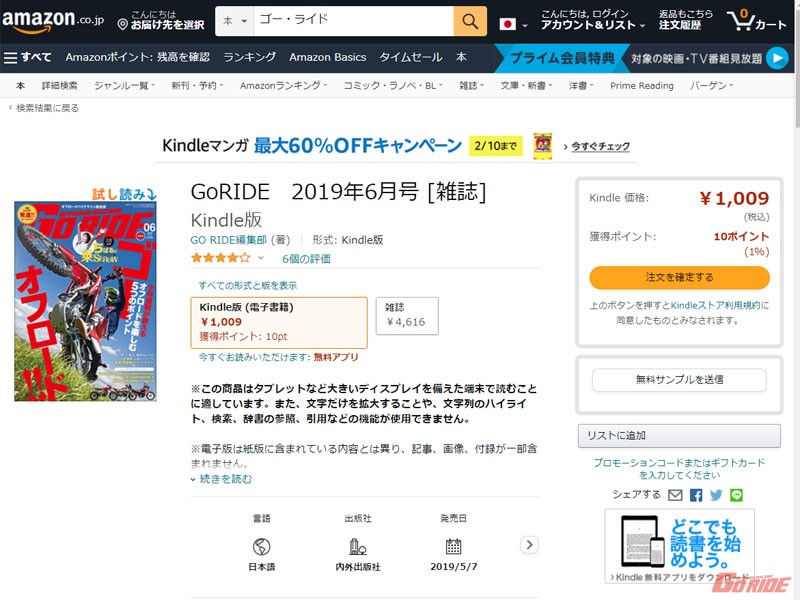Click the next arrow in details carousel

point(529,545)
